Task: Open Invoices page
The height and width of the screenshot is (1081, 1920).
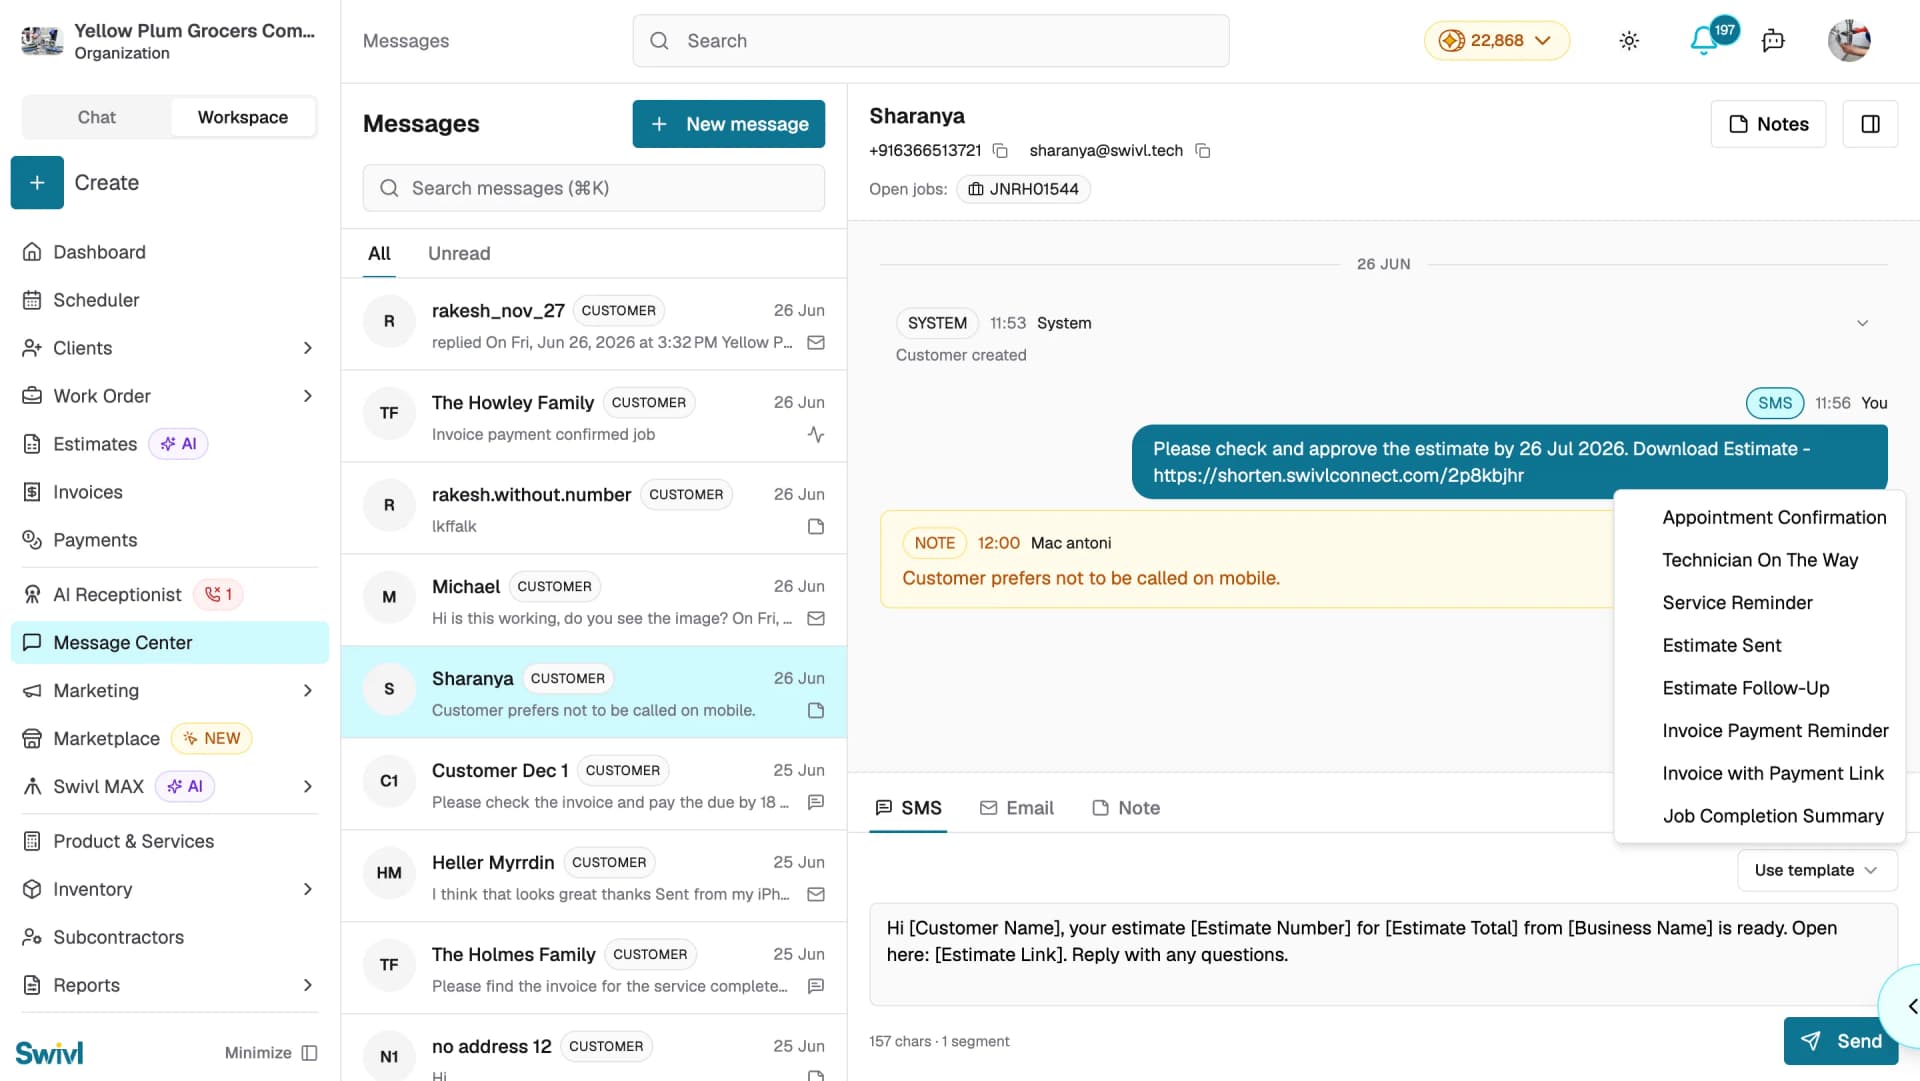Action: 170,492
